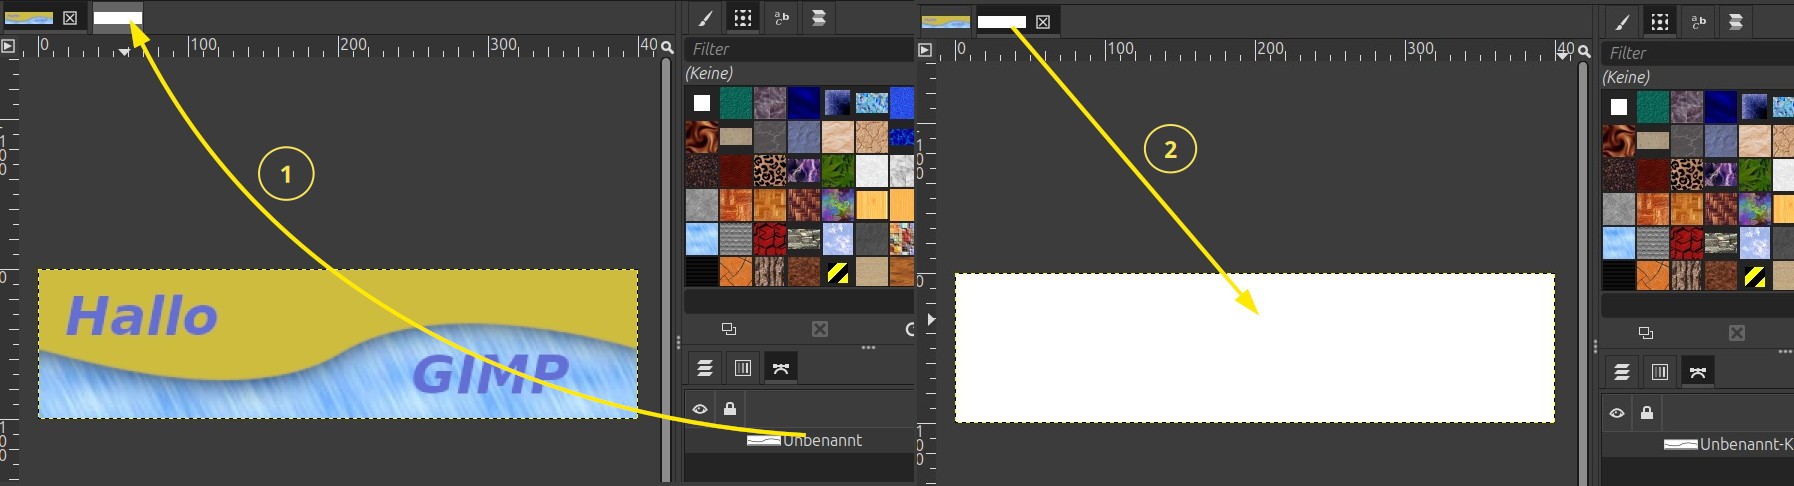Switch to the white image tab in the left window
The width and height of the screenshot is (1794, 486).
tap(118, 18)
